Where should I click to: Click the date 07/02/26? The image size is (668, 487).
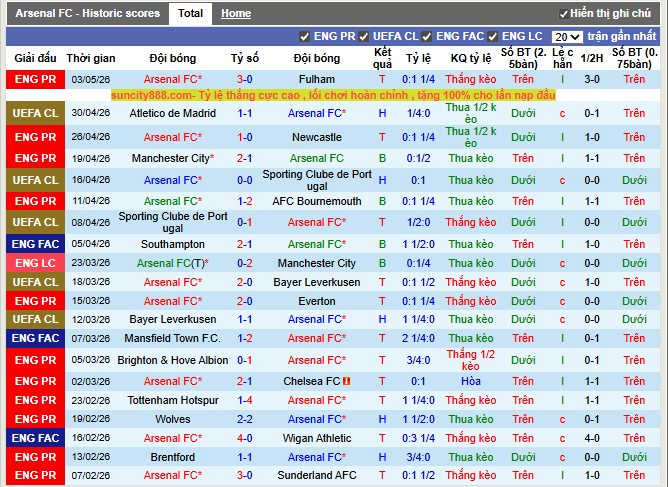[91, 475]
